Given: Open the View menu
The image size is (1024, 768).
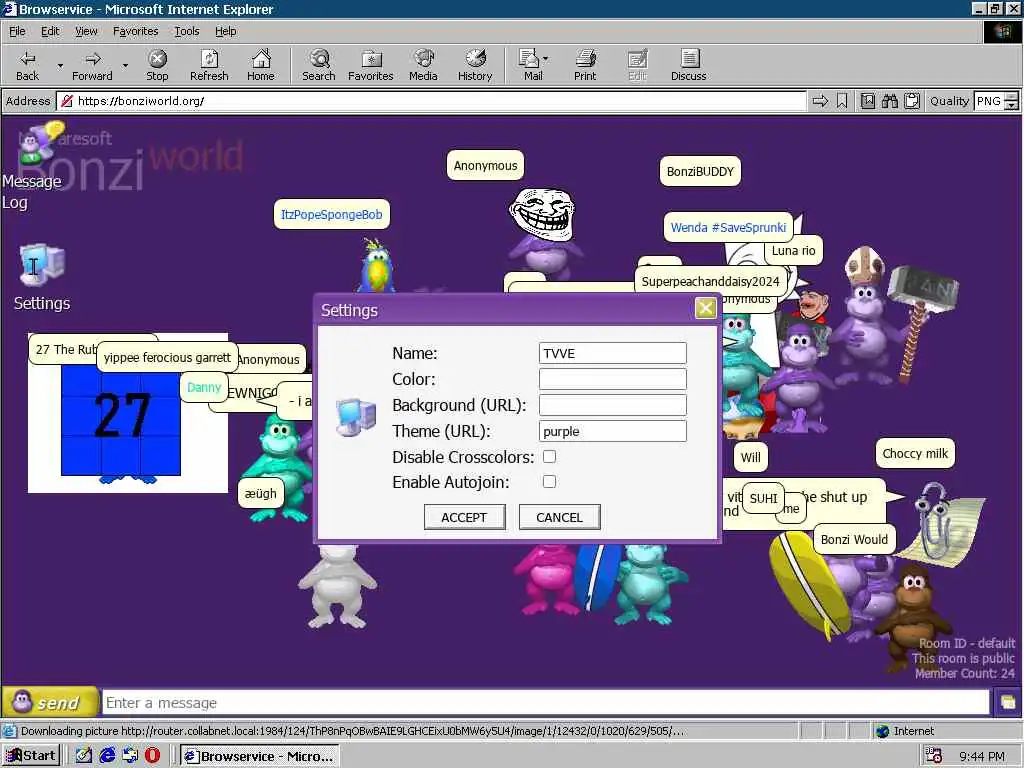Looking at the screenshot, I should [86, 31].
